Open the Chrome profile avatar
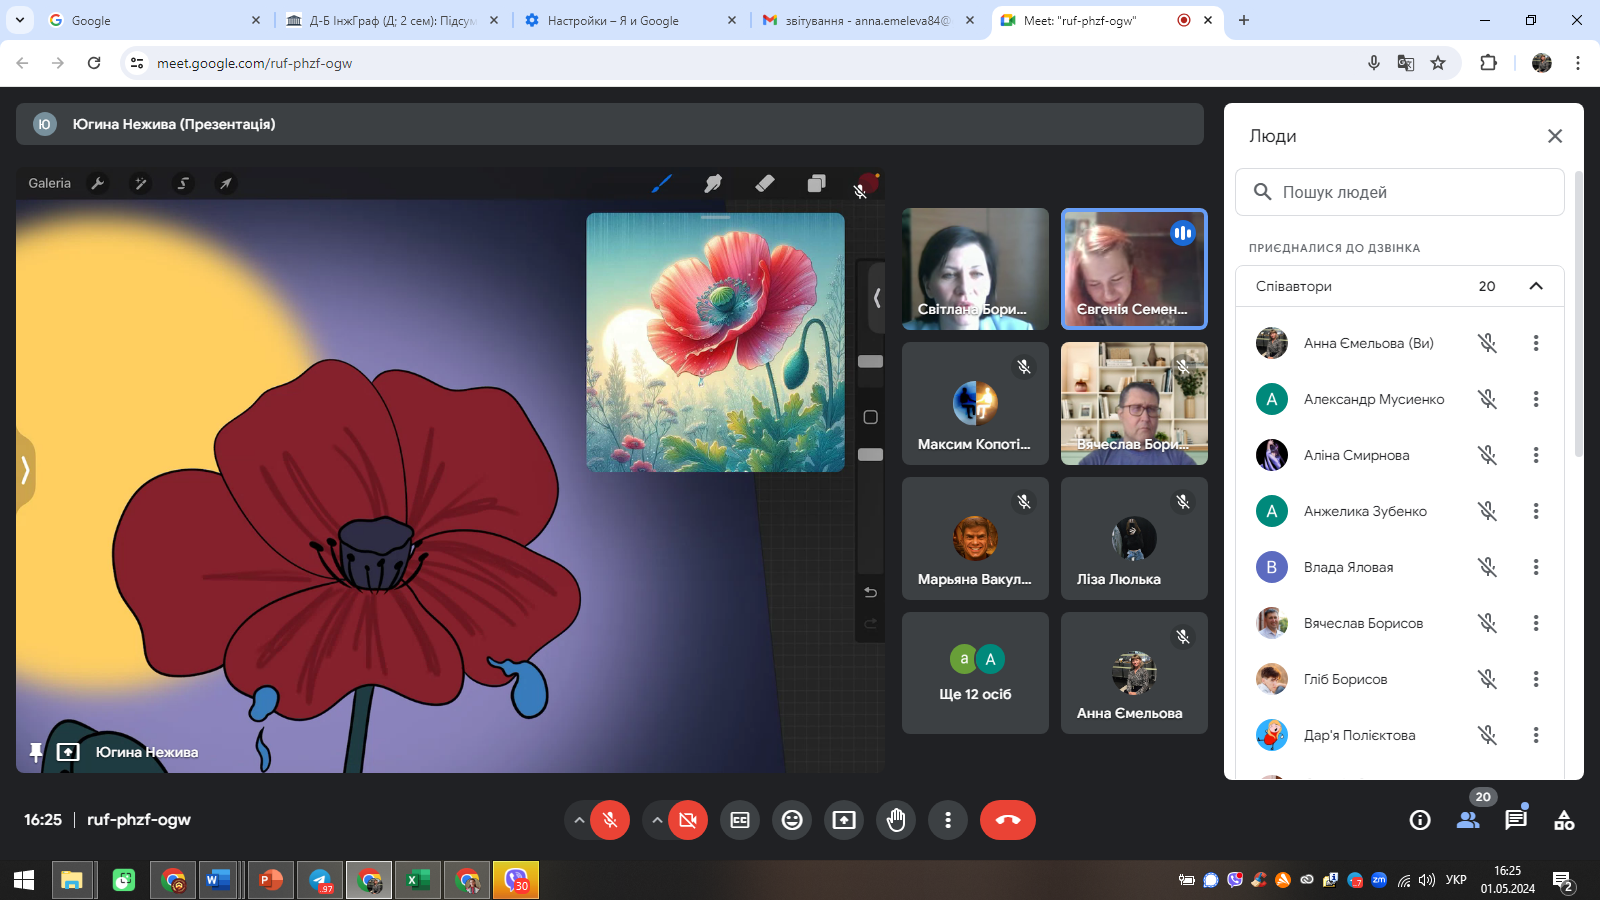The width and height of the screenshot is (1600, 900). click(1542, 63)
